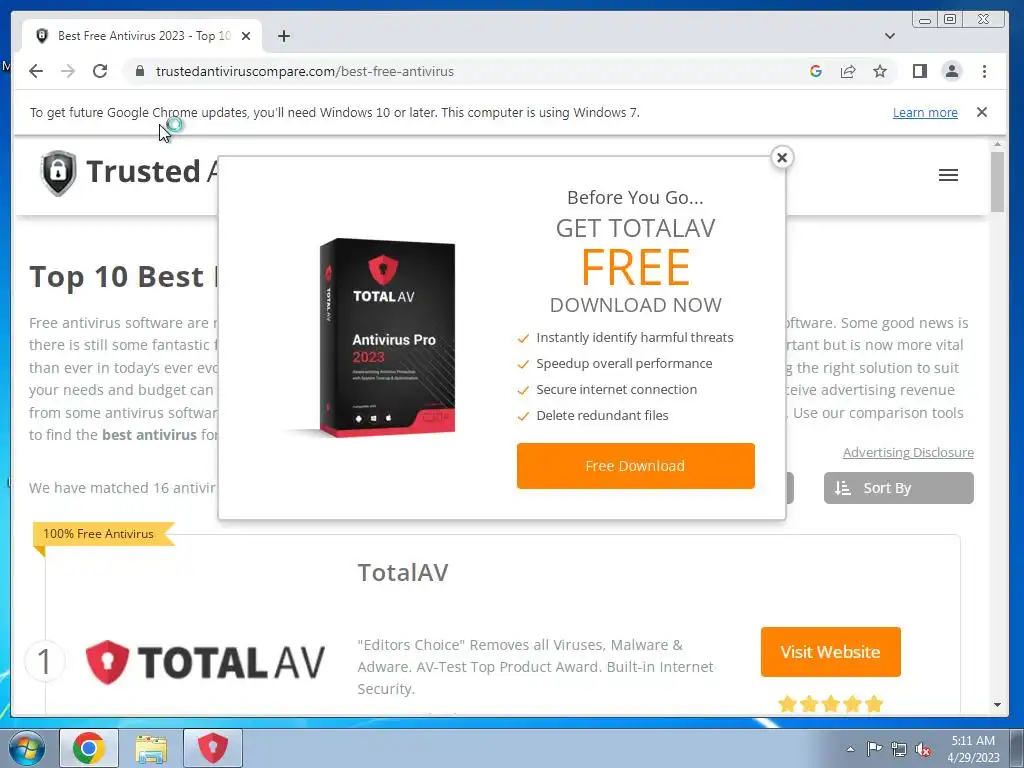The image size is (1024, 768).
Task: Reload the current page
Action: click(x=100, y=71)
